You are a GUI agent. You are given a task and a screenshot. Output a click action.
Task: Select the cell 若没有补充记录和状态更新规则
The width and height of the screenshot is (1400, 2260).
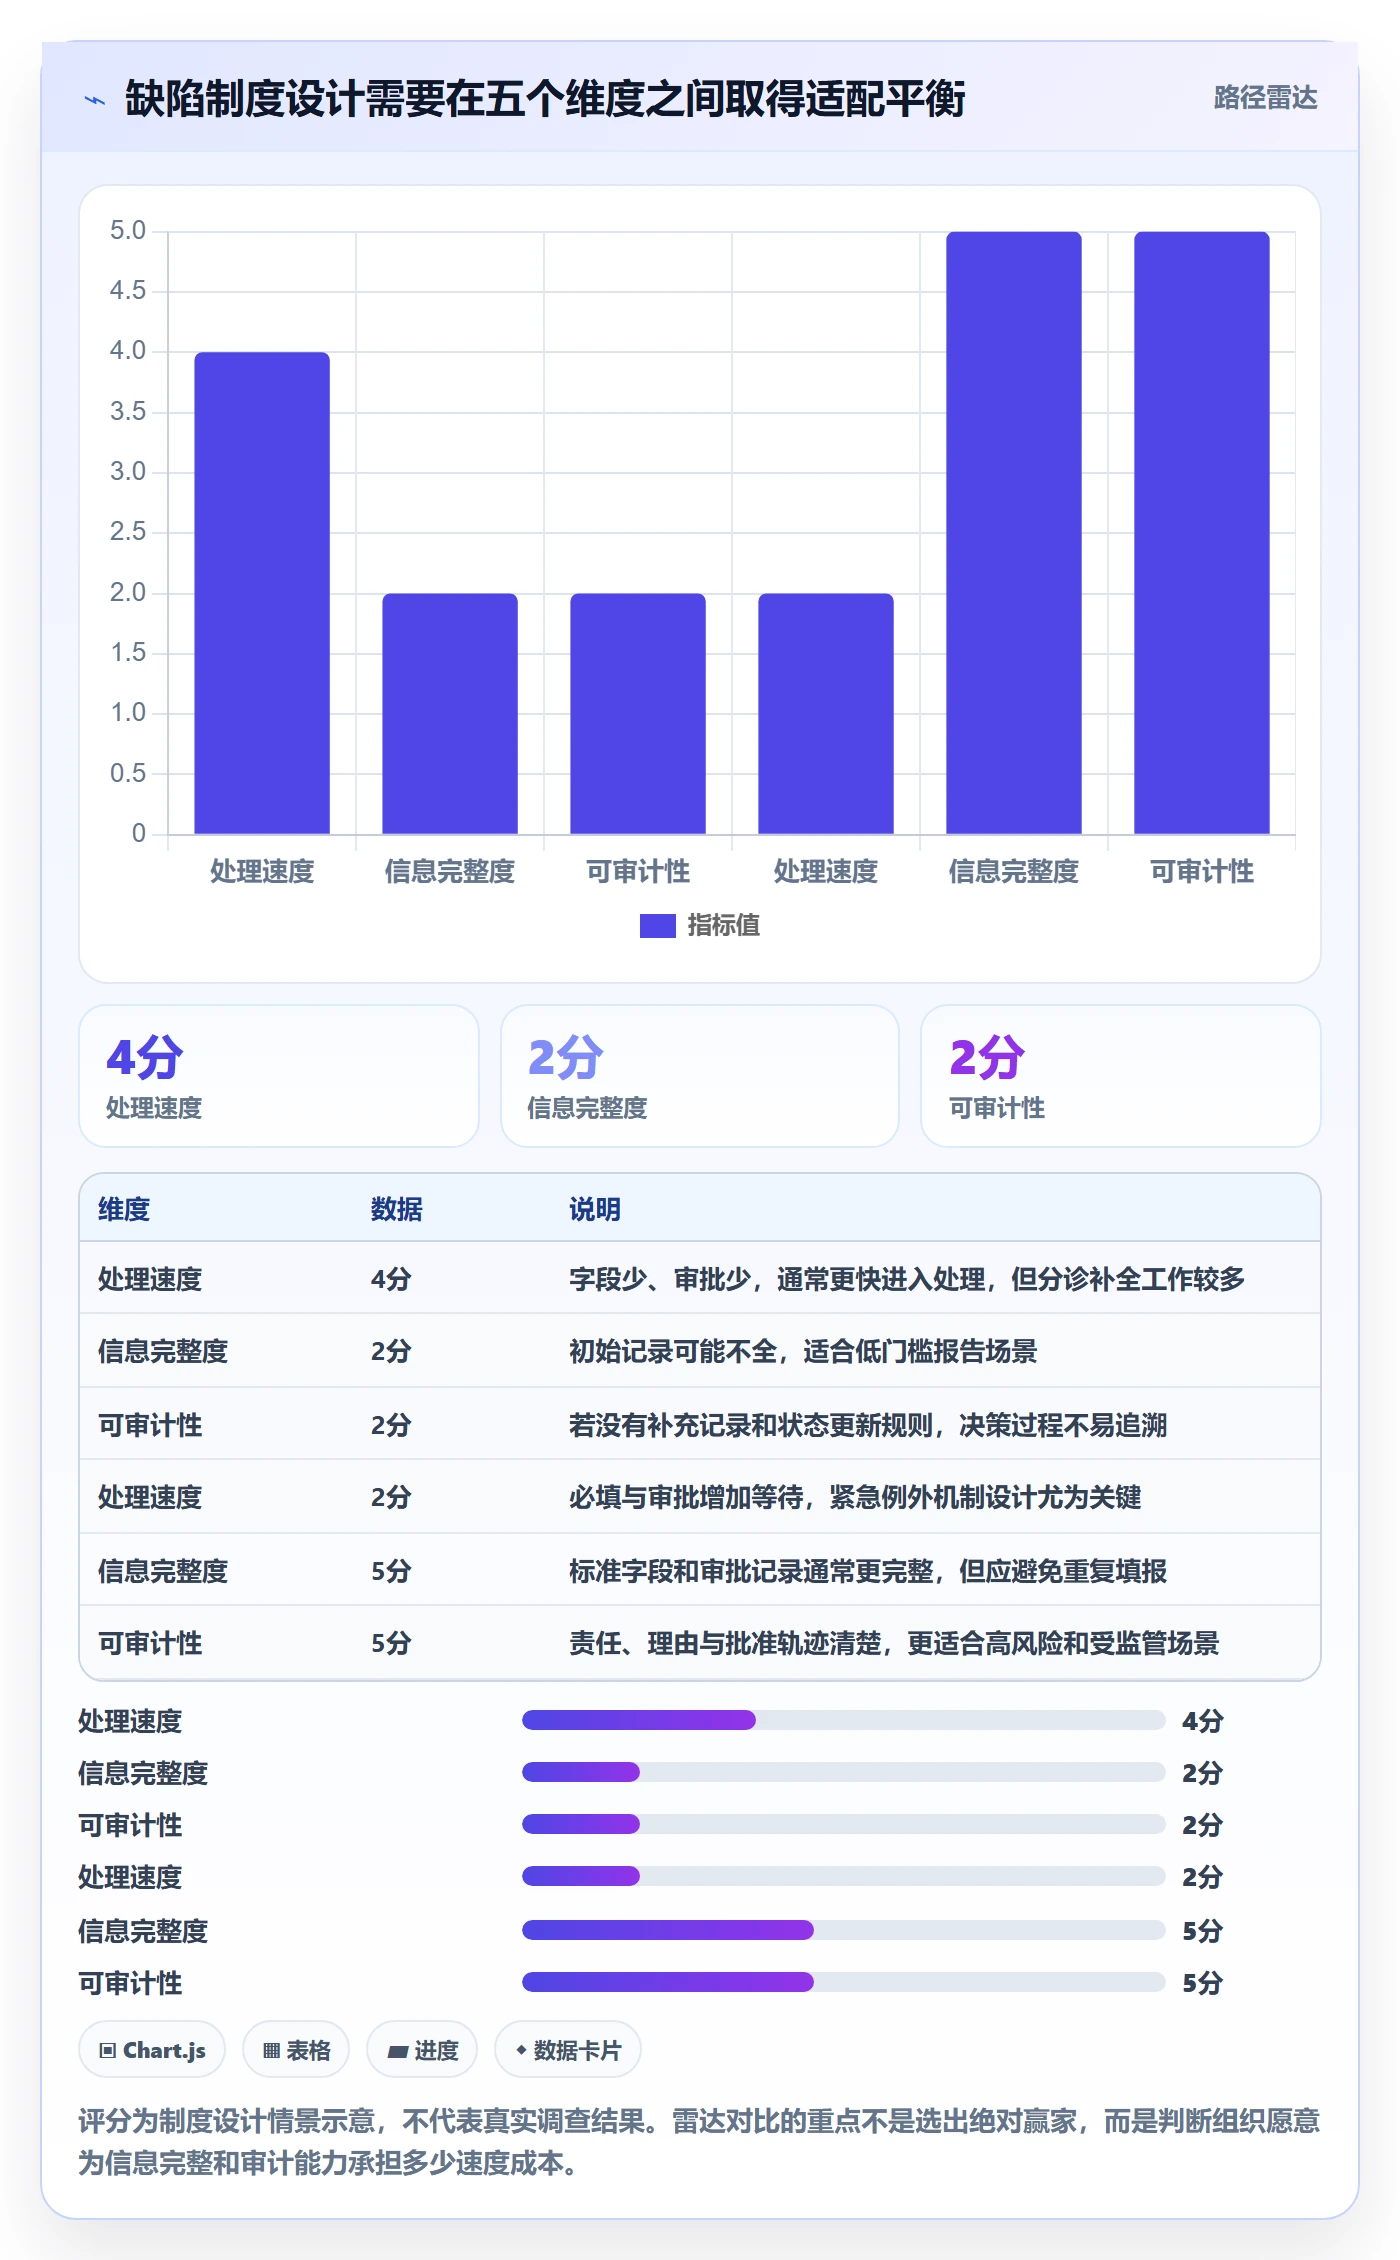tap(868, 1425)
